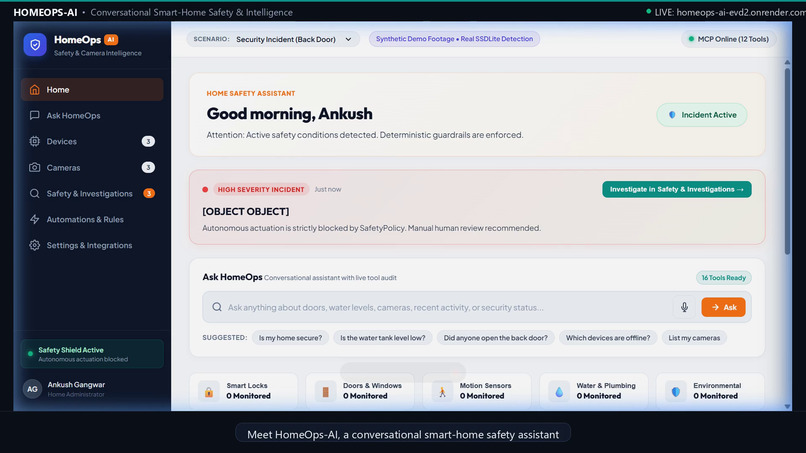The width and height of the screenshot is (806, 453).
Task: Click the [OBJECT OBJECT] incident title
Action: click(246, 211)
